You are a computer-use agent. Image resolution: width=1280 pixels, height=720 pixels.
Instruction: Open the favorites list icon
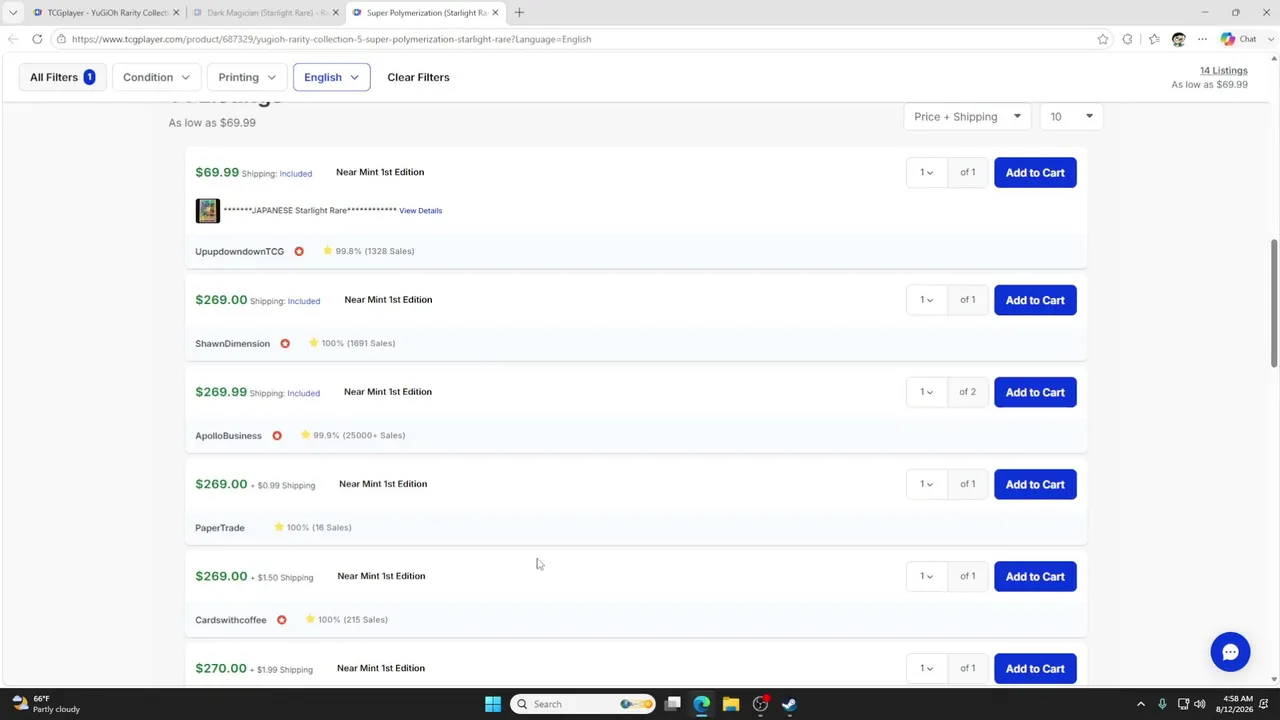pos(1154,39)
